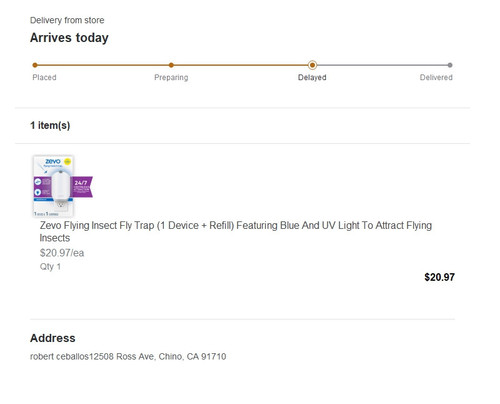The height and width of the screenshot is (404, 500).
Task: Click the Qty 1 quantity text
Action: point(50,267)
